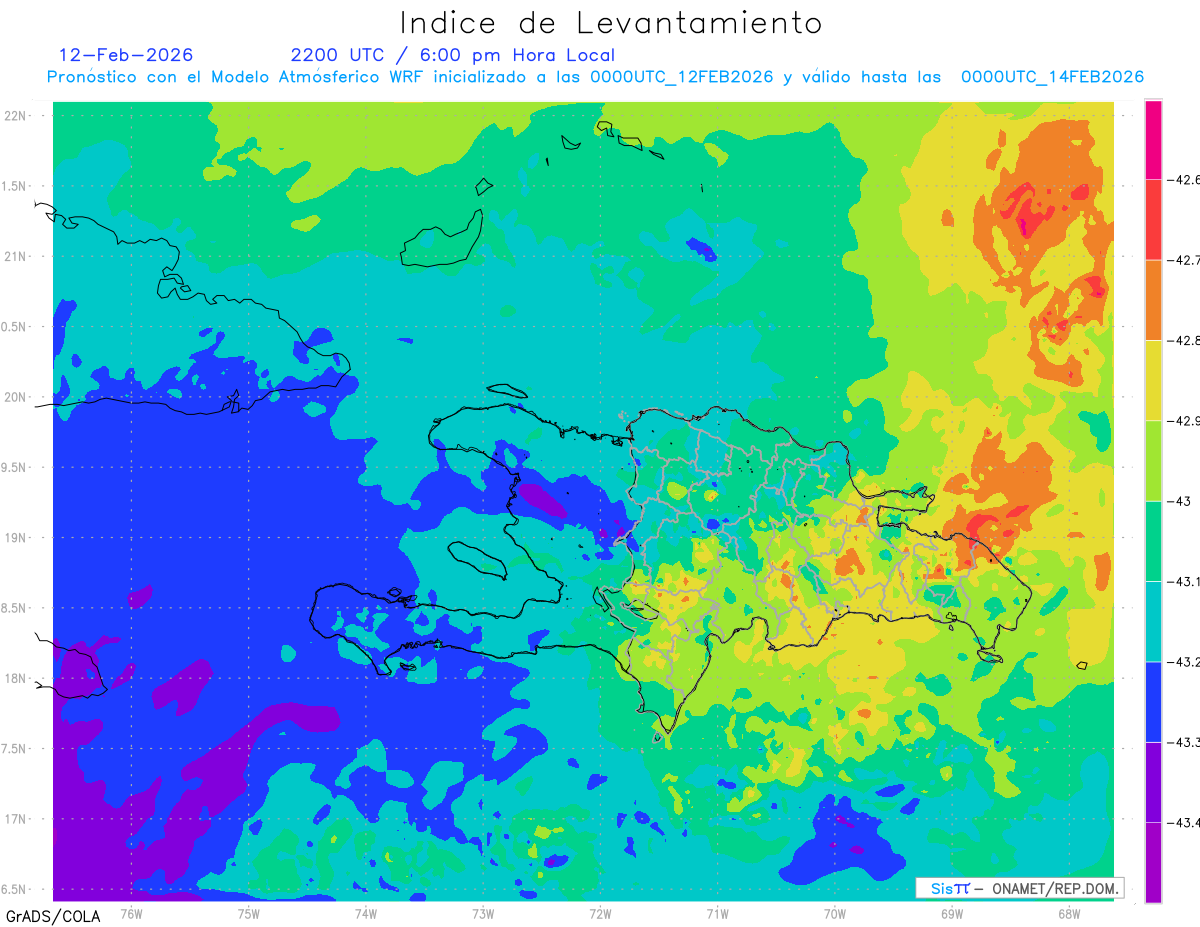This screenshot has height=927, width=1200.
Task: Pick the yellow swatch between -42.8 and -42.9
Action: click(x=1153, y=380)
